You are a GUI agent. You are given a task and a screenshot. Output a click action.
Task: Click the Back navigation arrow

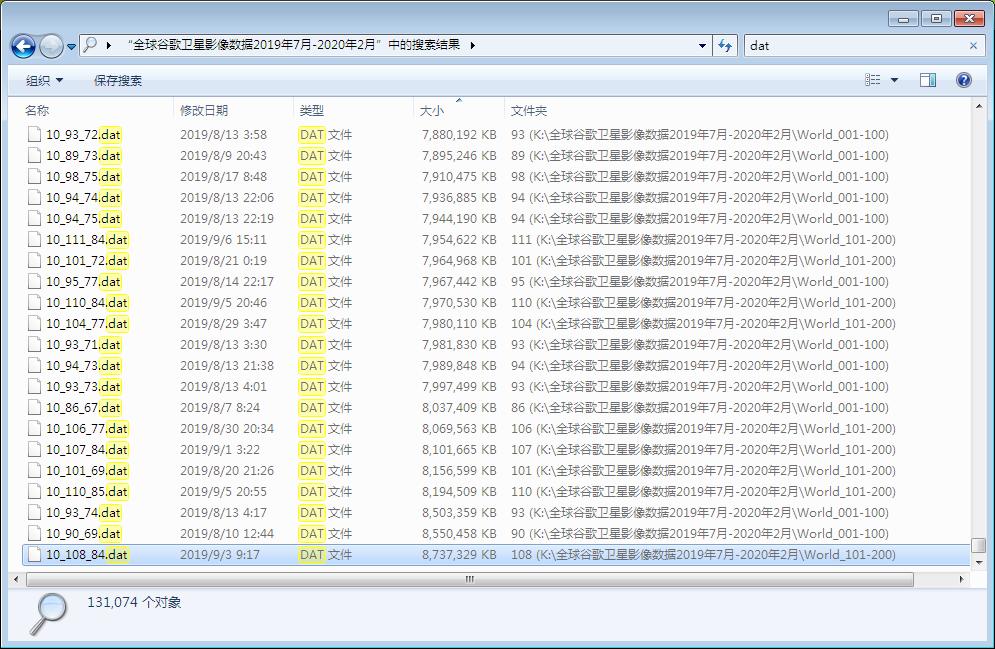(x=22, y=46)
